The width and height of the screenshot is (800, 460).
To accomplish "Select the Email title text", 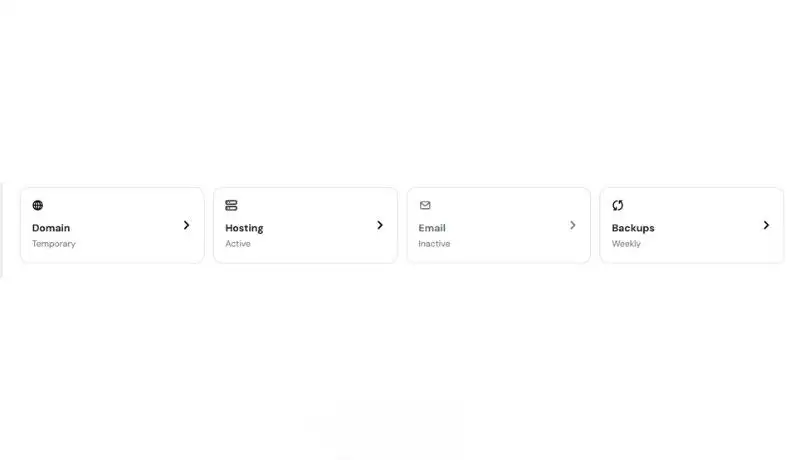I will [x=432, y=228].
